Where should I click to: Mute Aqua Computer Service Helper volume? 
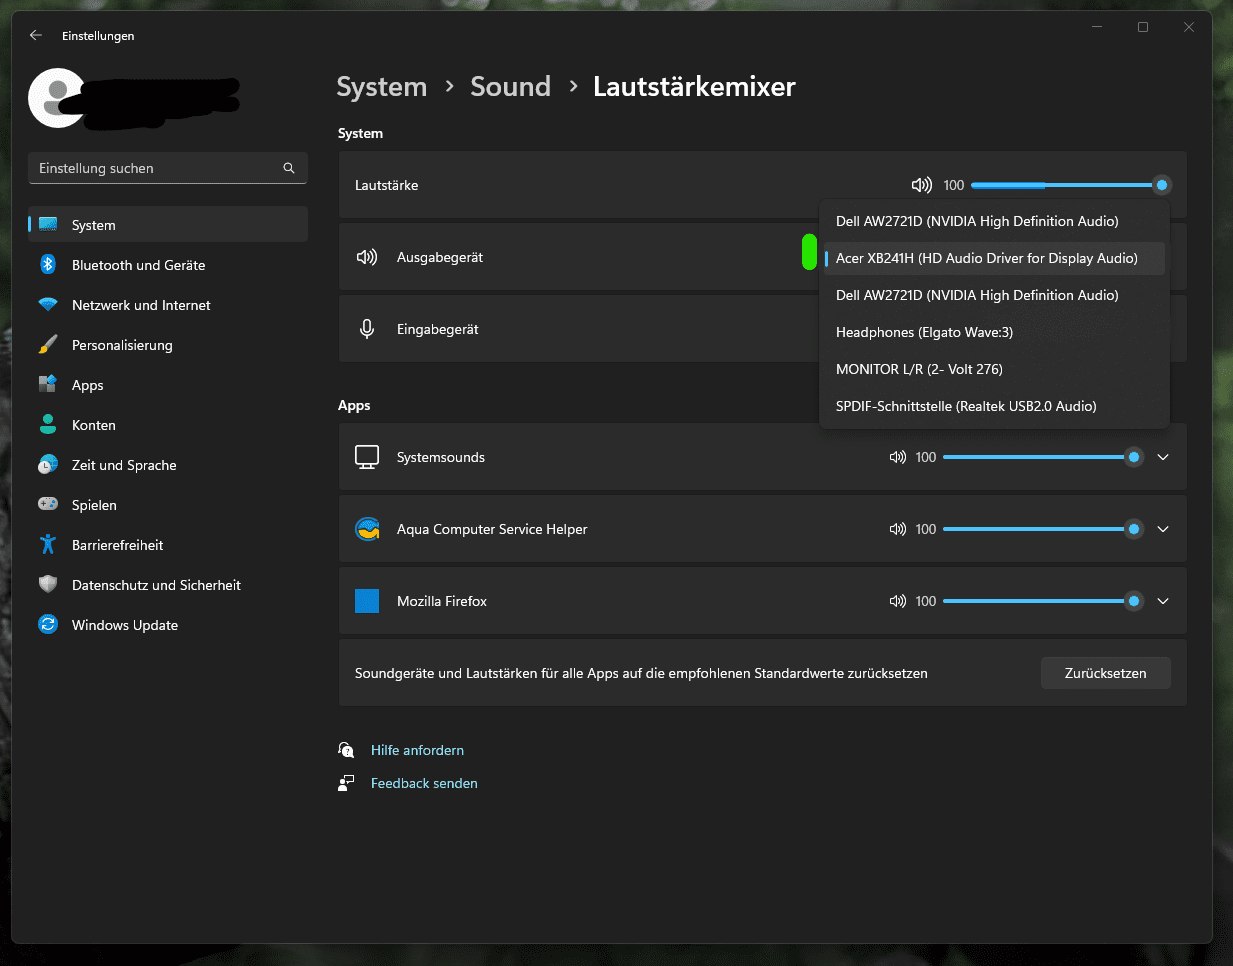pyautogui.click(x=897, y=529)
